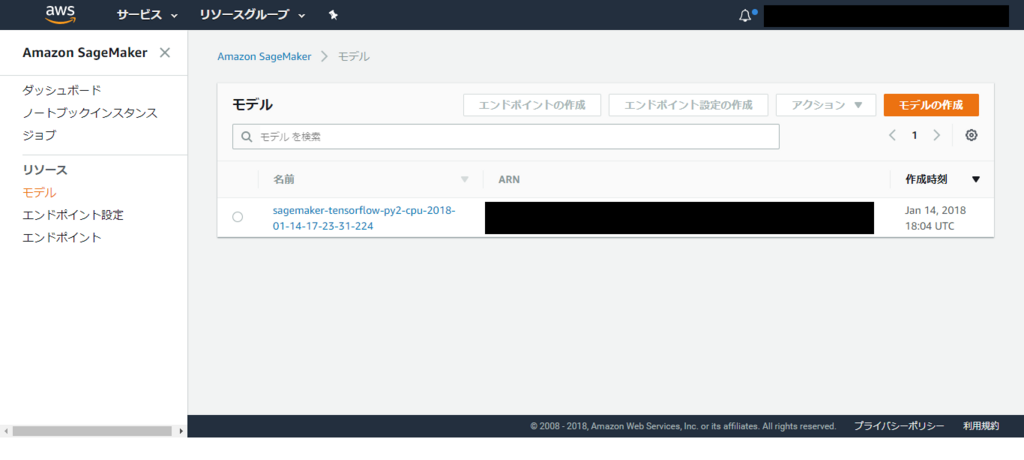Open the notifications bell icon
1024x460 pixels.
click(745, 16)
